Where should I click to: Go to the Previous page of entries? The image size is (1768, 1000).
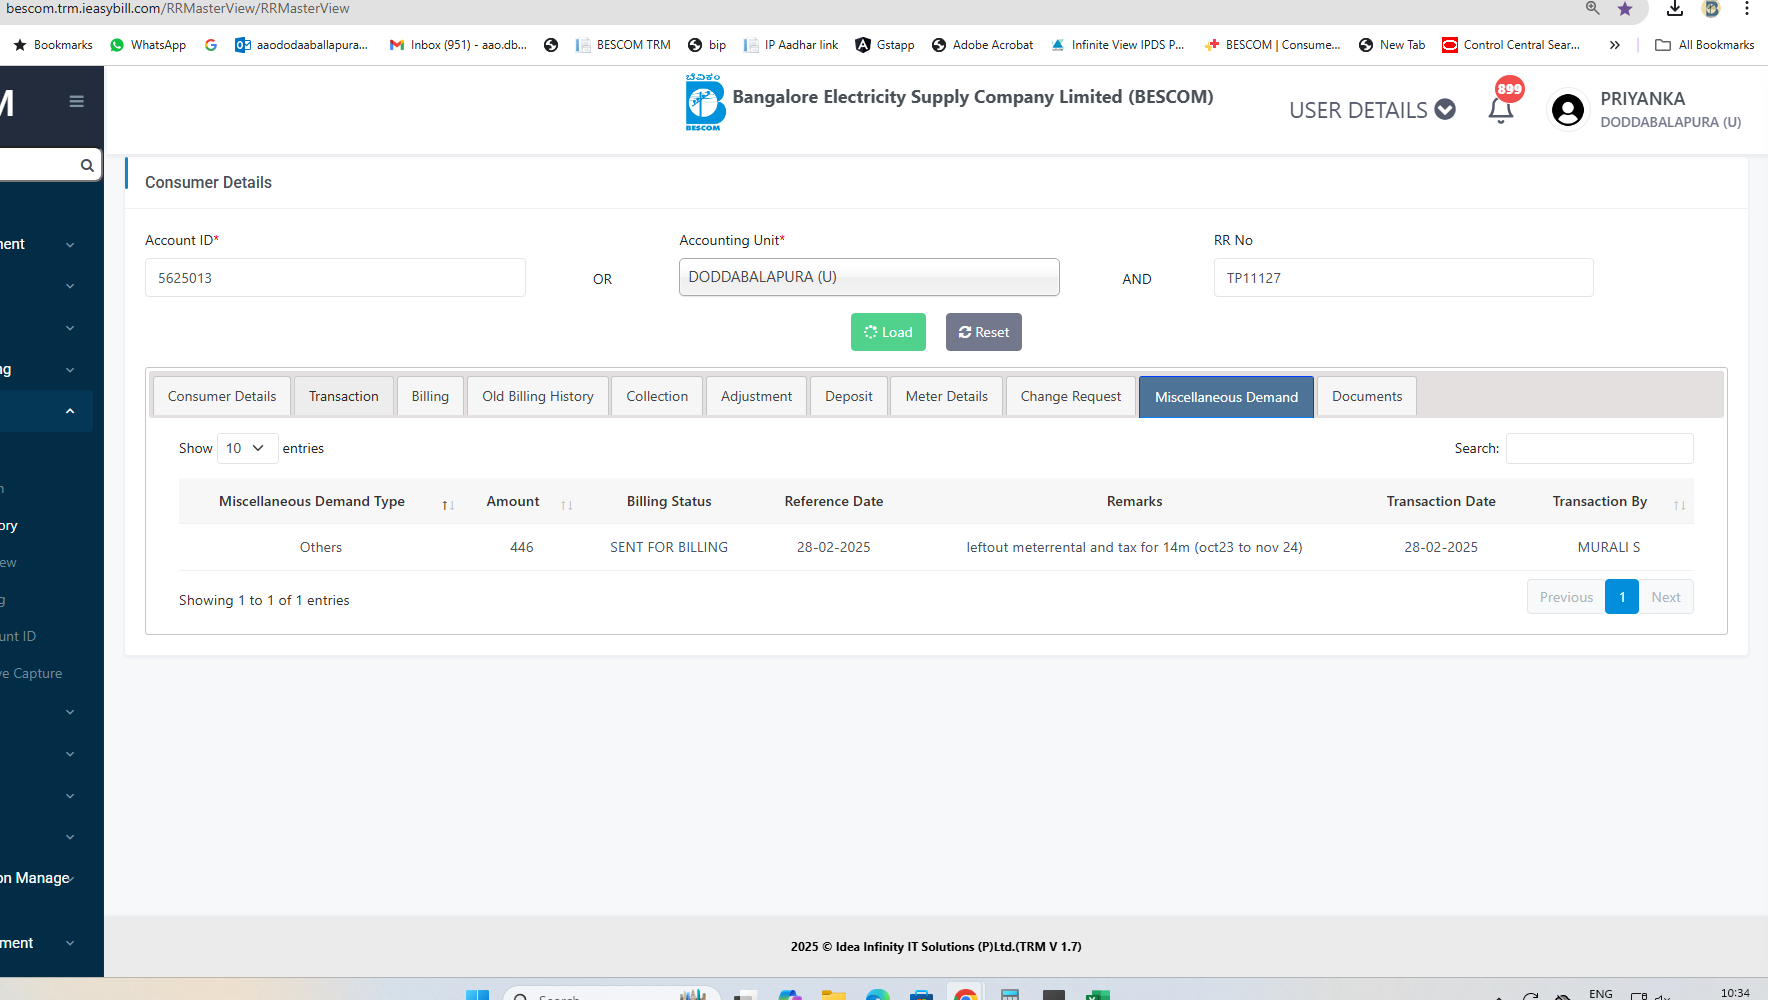(x=1566, y=597)
